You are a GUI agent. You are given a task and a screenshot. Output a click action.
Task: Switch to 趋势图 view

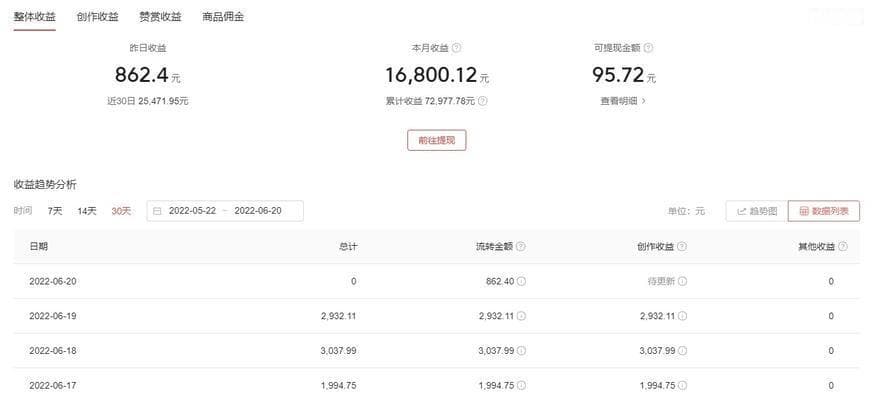pos(757,211)
